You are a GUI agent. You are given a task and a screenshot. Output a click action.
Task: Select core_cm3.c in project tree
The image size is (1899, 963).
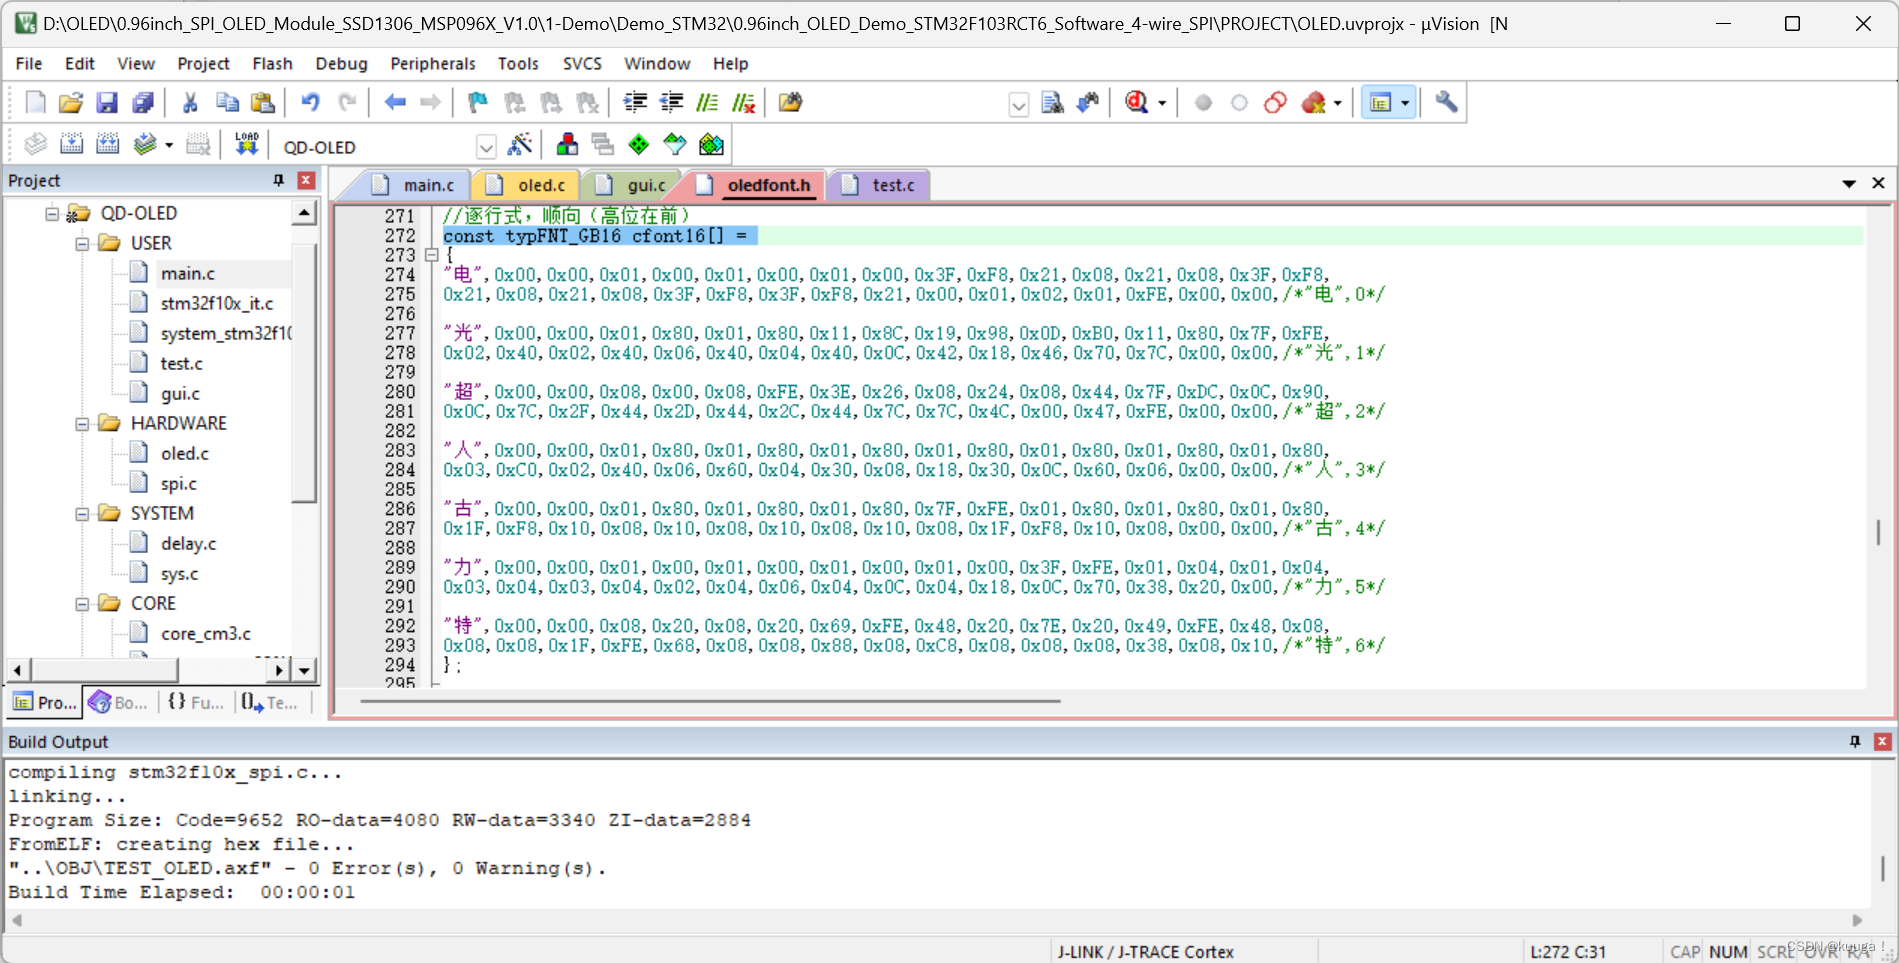[x=205, y=633]
